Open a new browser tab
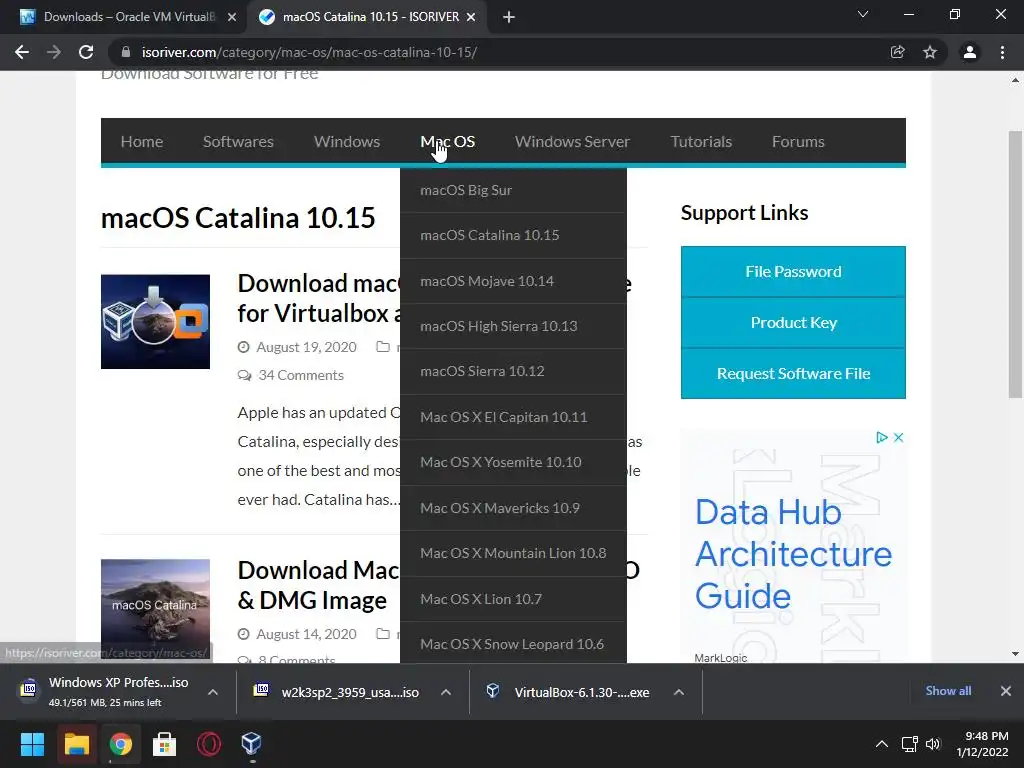Viewport: 1024px width, 768px height. (x=509, y=17)
